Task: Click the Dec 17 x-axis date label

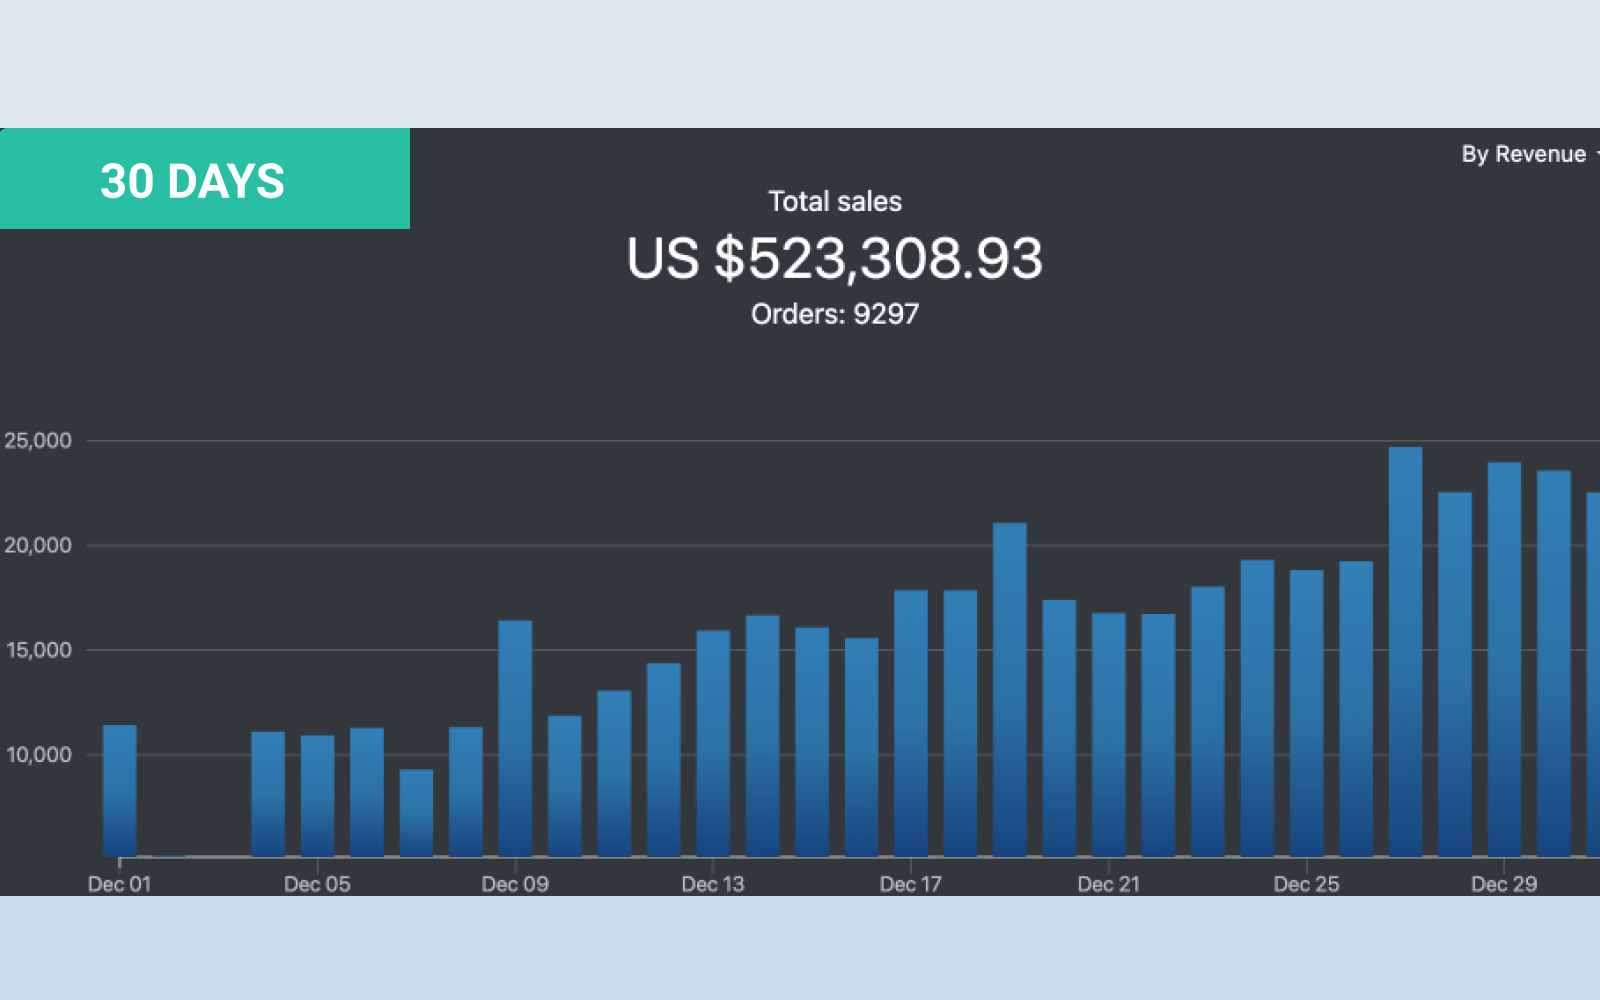Action: click(x=910, y=884)
